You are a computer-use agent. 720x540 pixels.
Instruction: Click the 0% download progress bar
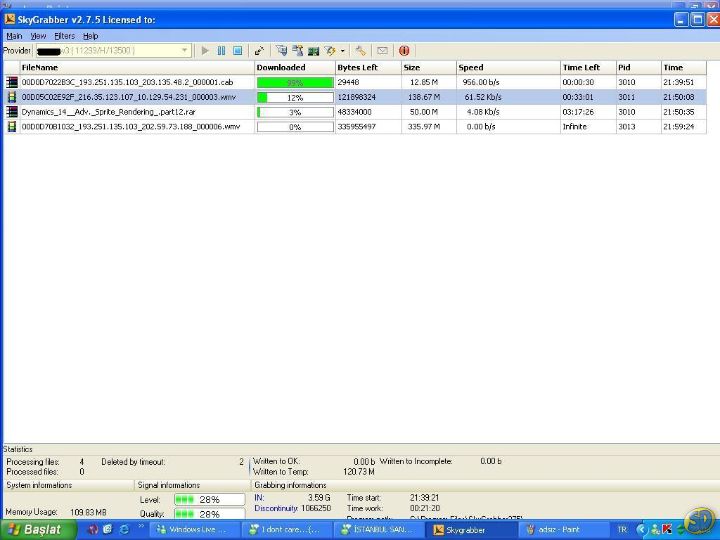(295, 127)
